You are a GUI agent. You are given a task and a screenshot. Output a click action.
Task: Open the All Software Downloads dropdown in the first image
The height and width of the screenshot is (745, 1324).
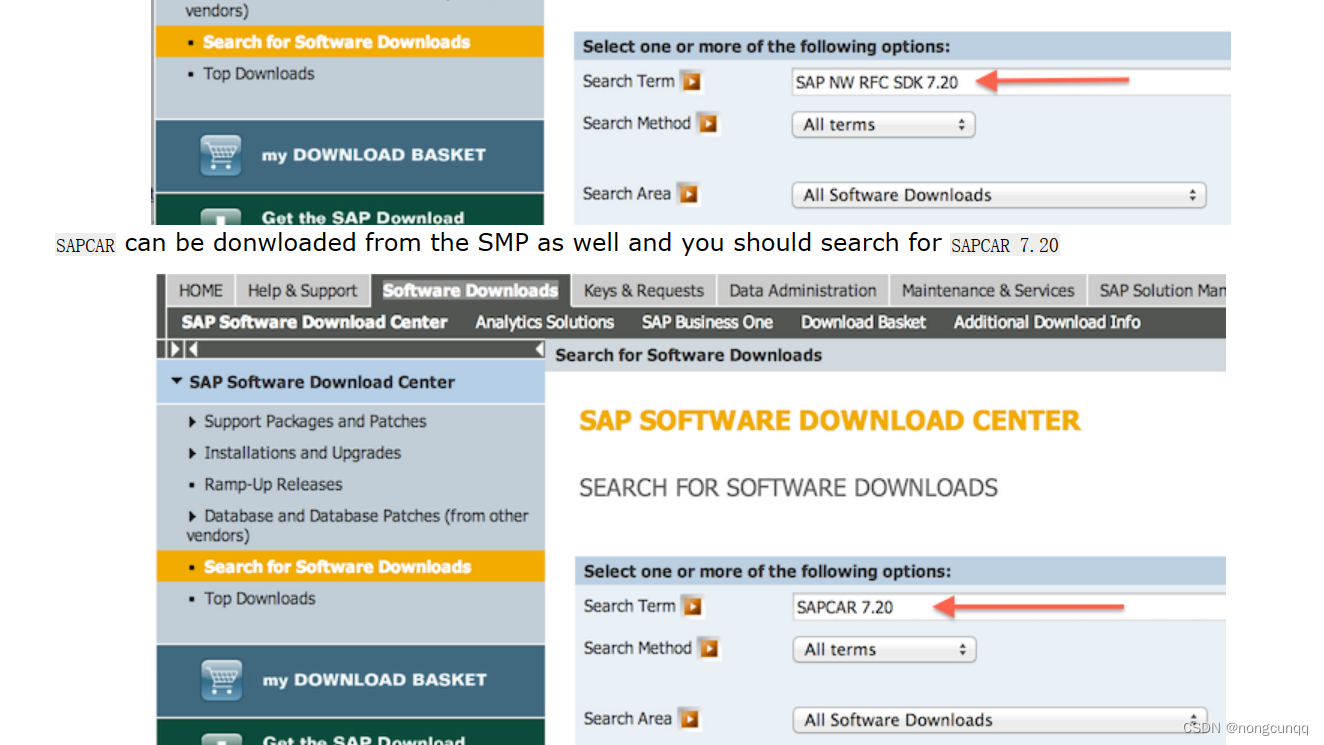point(999,195)
